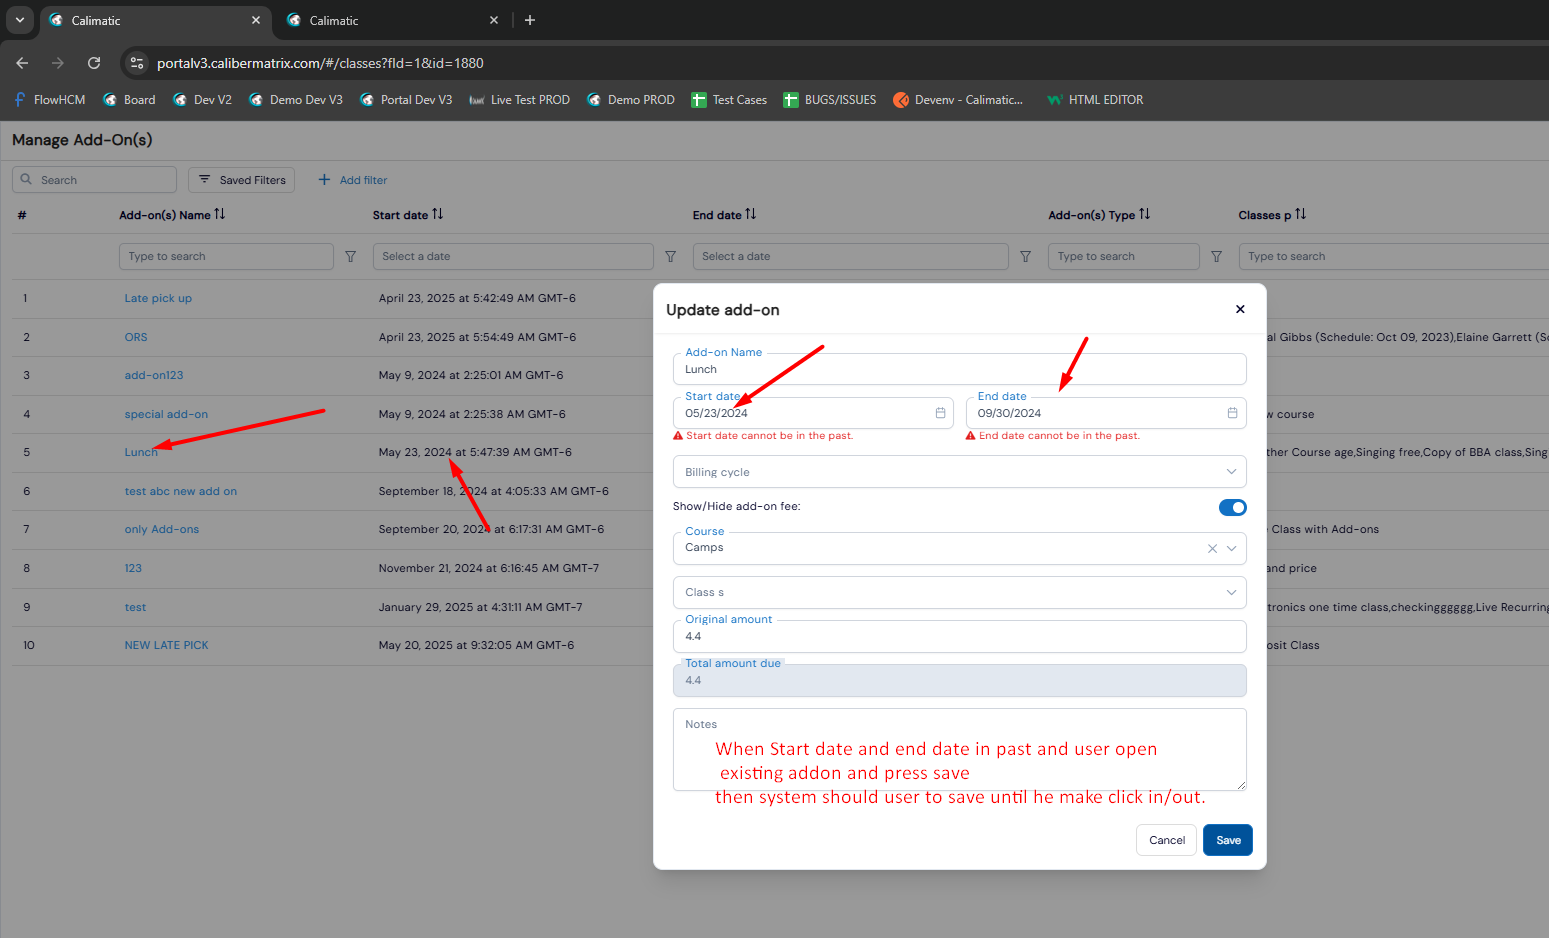
Task: Open the Live Test PROD bookmark
Action: tap(519, 100)
